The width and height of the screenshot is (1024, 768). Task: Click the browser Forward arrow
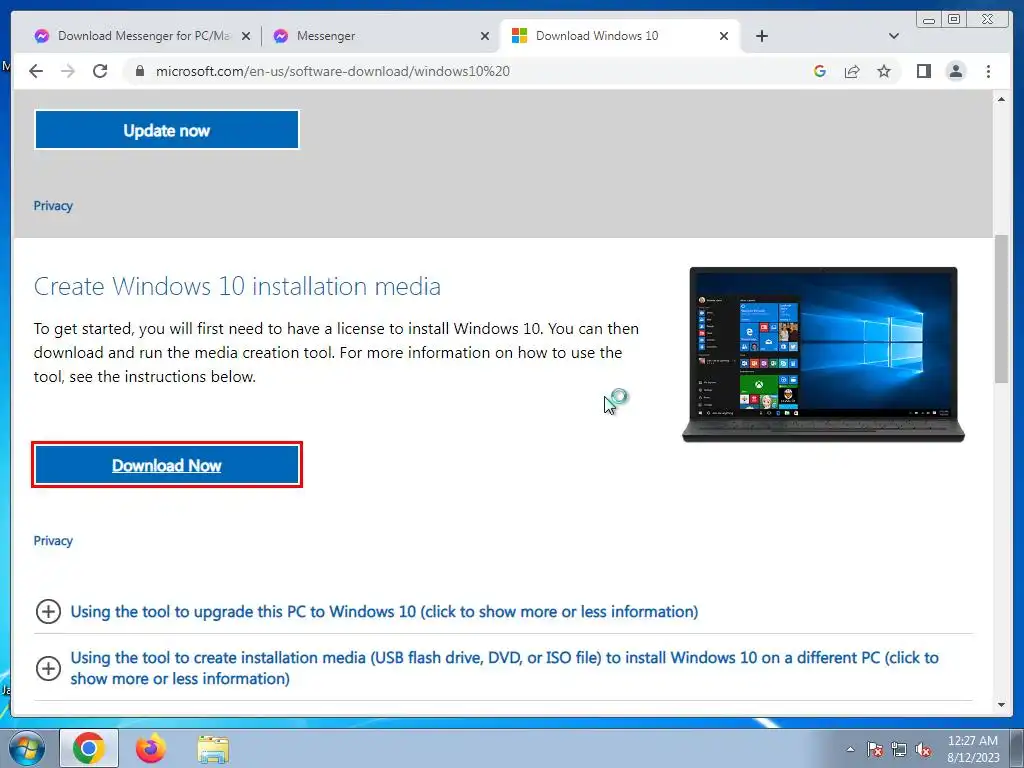click(x=68, y=71)
